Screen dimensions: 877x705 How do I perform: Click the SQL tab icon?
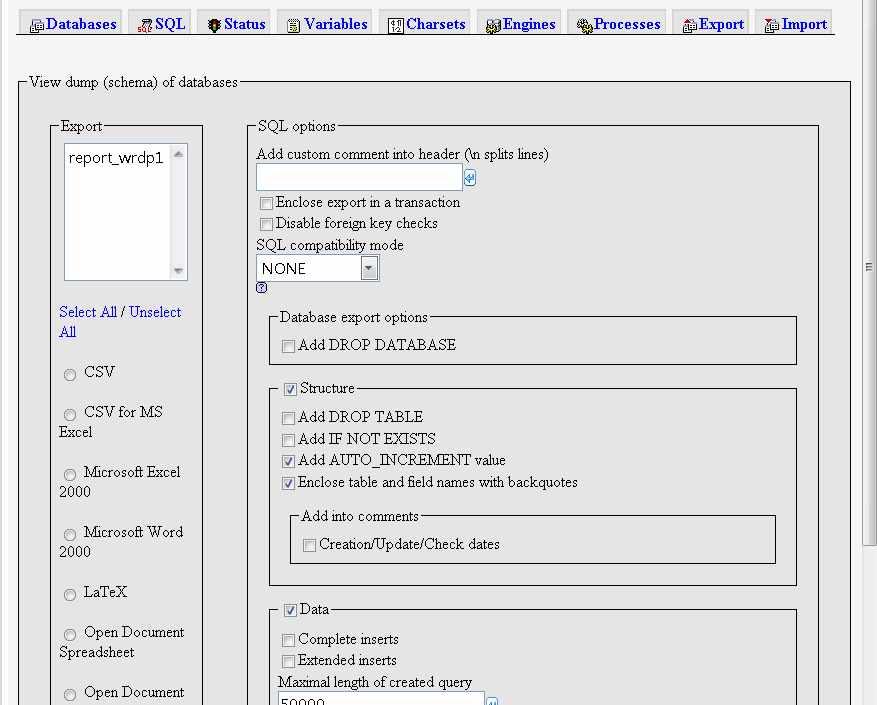tap(145, 26)
